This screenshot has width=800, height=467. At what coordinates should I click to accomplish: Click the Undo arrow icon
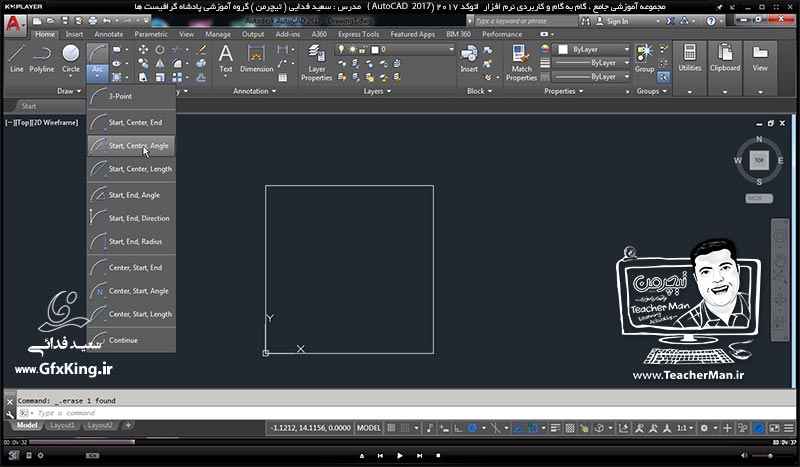click(106, 21)
